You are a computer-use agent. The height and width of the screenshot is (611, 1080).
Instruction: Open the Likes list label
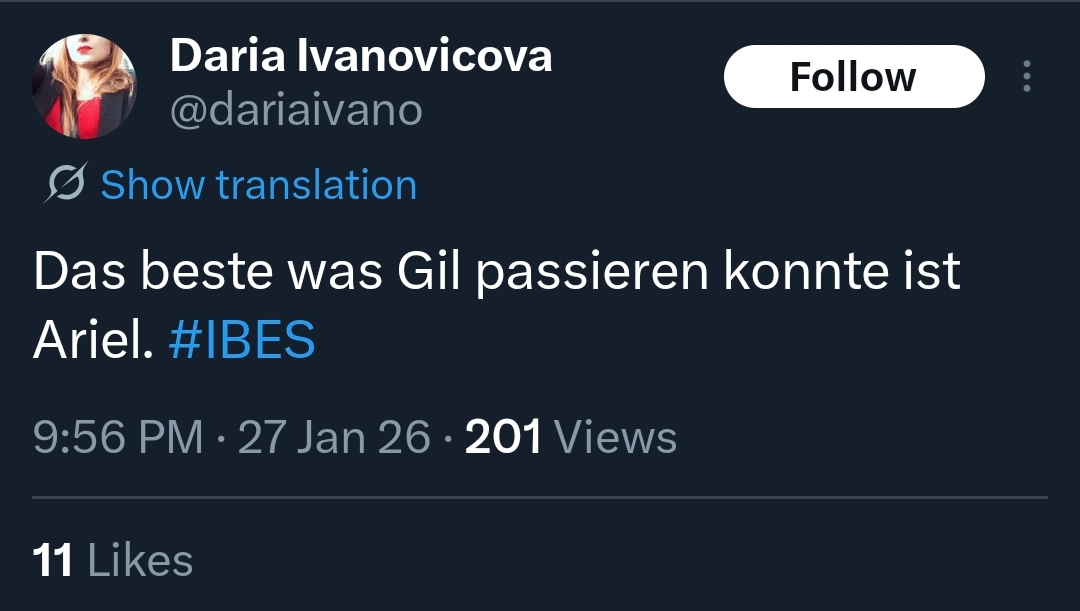tap(140, 560)
